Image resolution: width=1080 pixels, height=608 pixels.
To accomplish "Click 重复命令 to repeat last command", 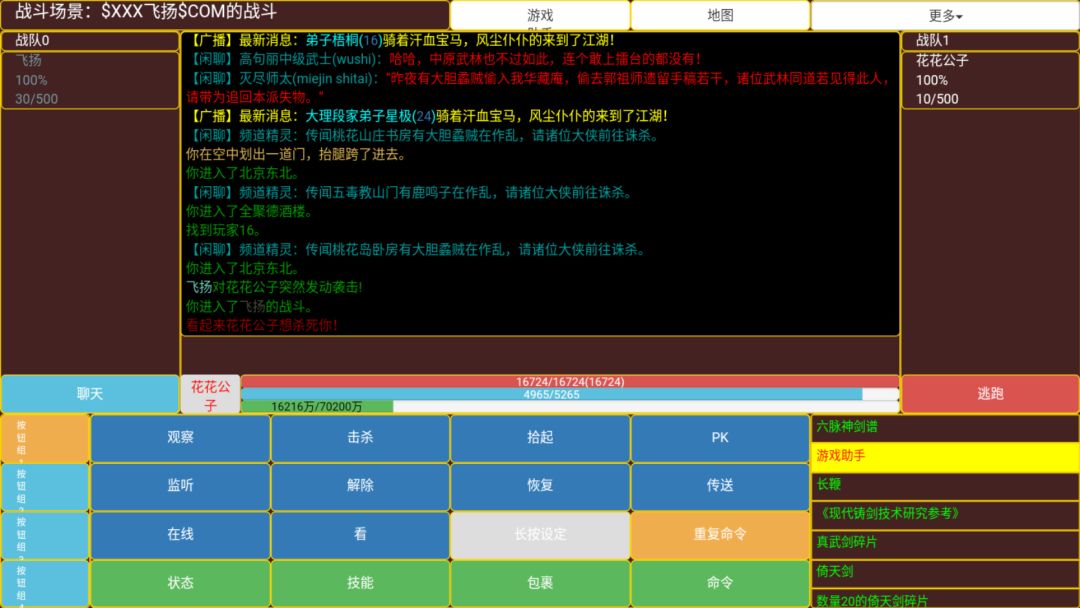I will (x=719, y=534).
